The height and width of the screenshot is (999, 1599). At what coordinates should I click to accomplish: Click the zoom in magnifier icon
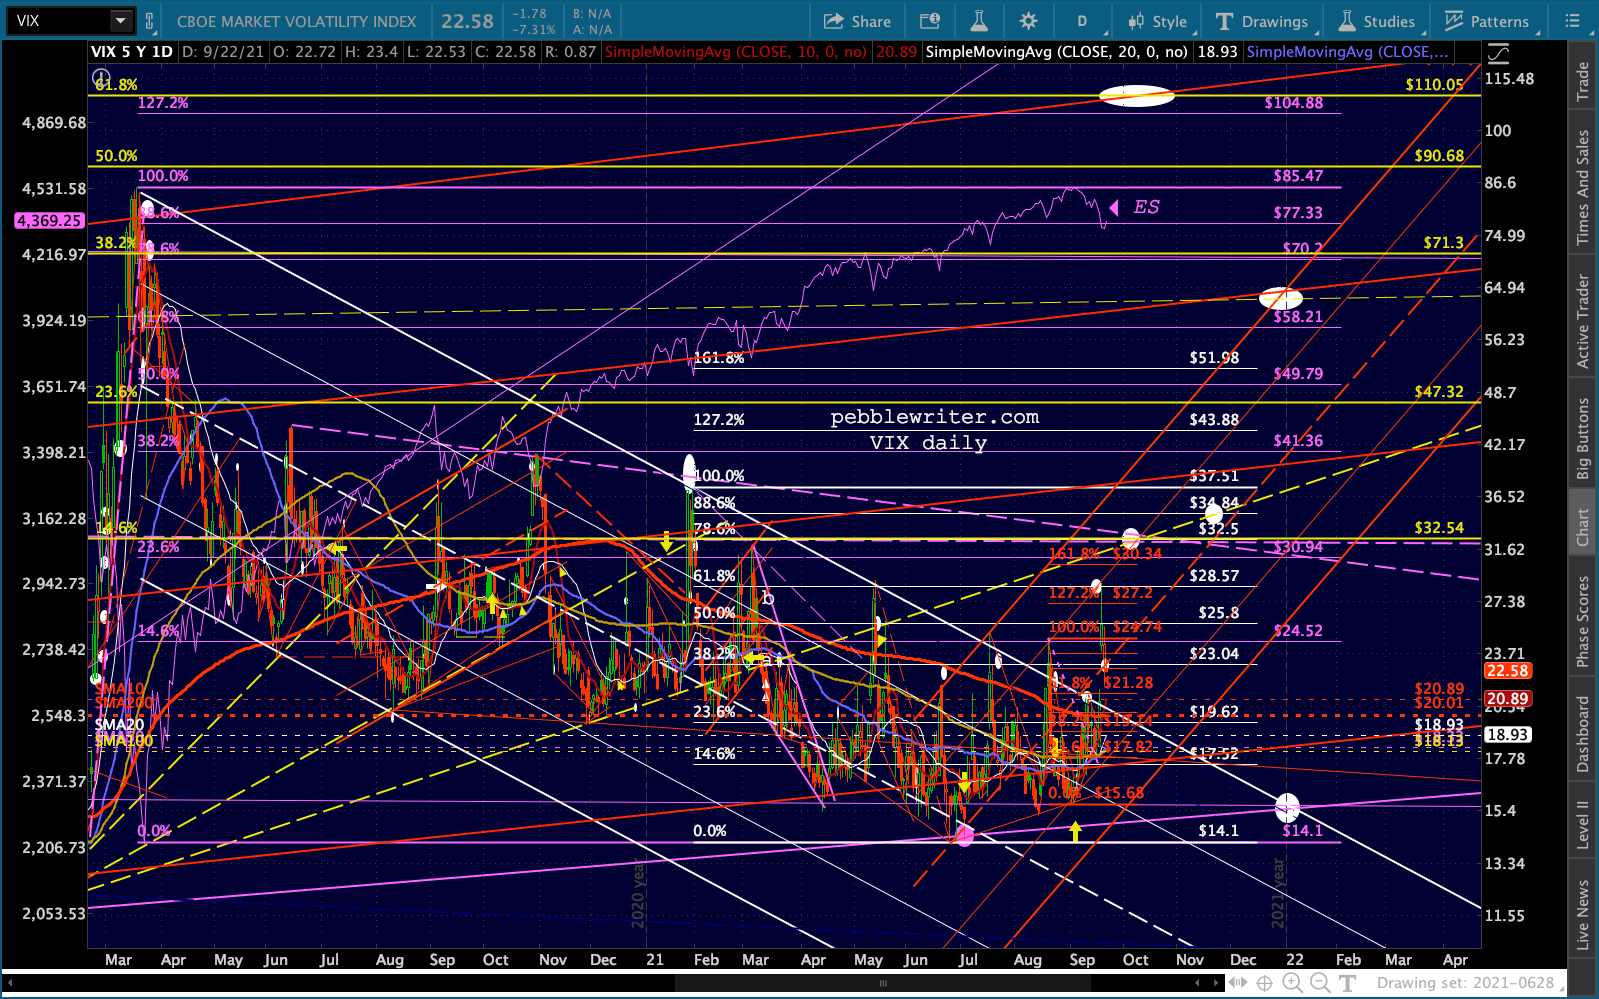[1293, 983]
